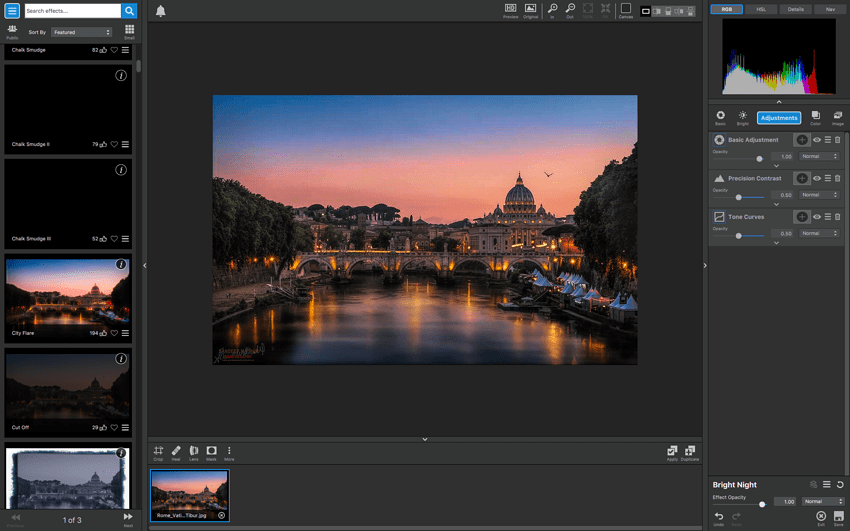This screenshot has width=850, height=531.
Task: Open the Nav tab
Action: (829, 9)
